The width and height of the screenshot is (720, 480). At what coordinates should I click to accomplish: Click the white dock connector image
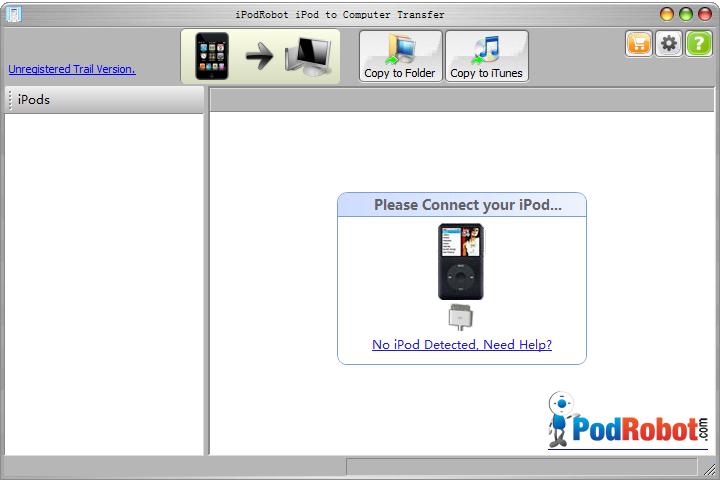pyautogui.click(x=460, y=317)
